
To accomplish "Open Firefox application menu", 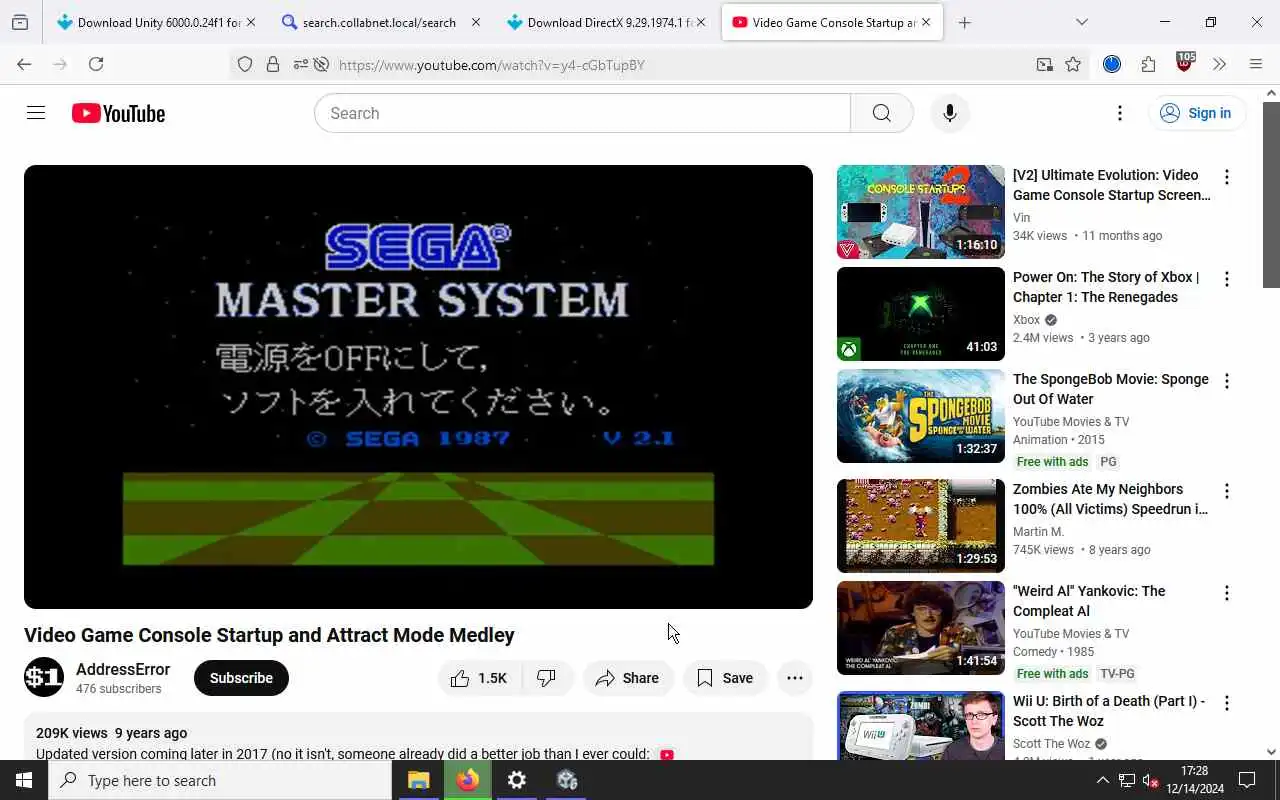I will coord(1256,64).
